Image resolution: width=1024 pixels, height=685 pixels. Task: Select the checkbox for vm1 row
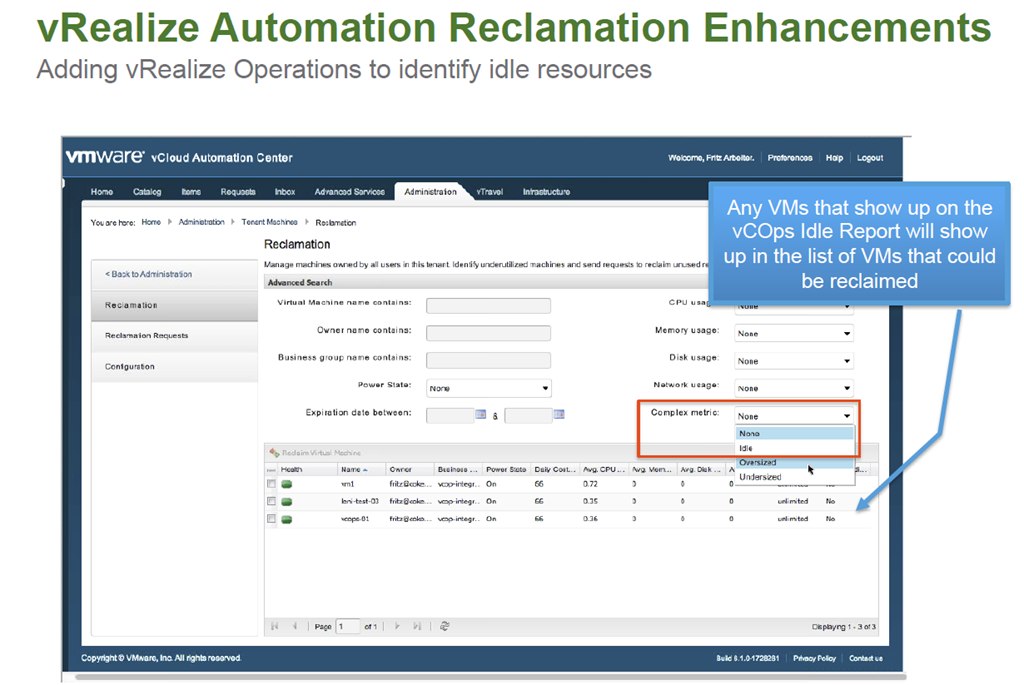coord(271,485)
